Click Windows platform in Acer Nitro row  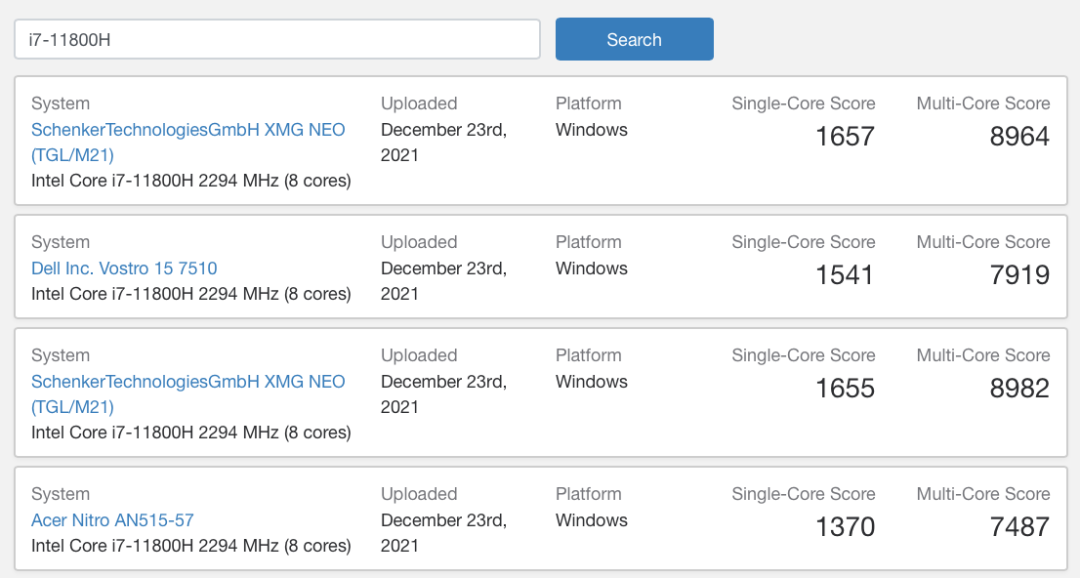[x=591, y=520]
